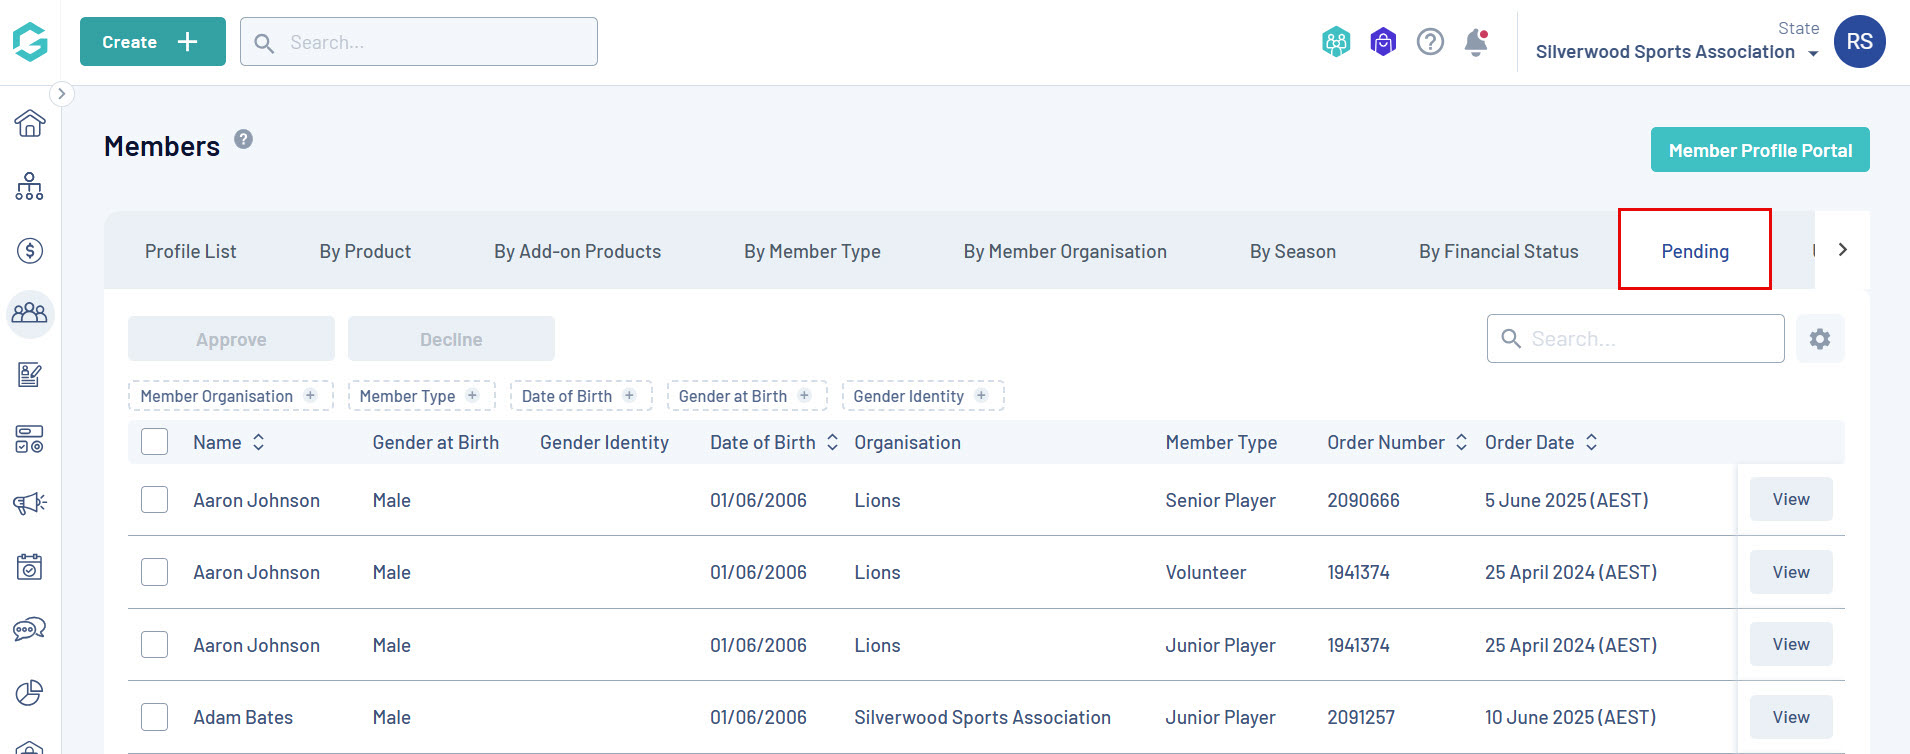Click the Member Profile Portal button
The height and width of the screenshot is (754, 1910).
click(1760, 150)
